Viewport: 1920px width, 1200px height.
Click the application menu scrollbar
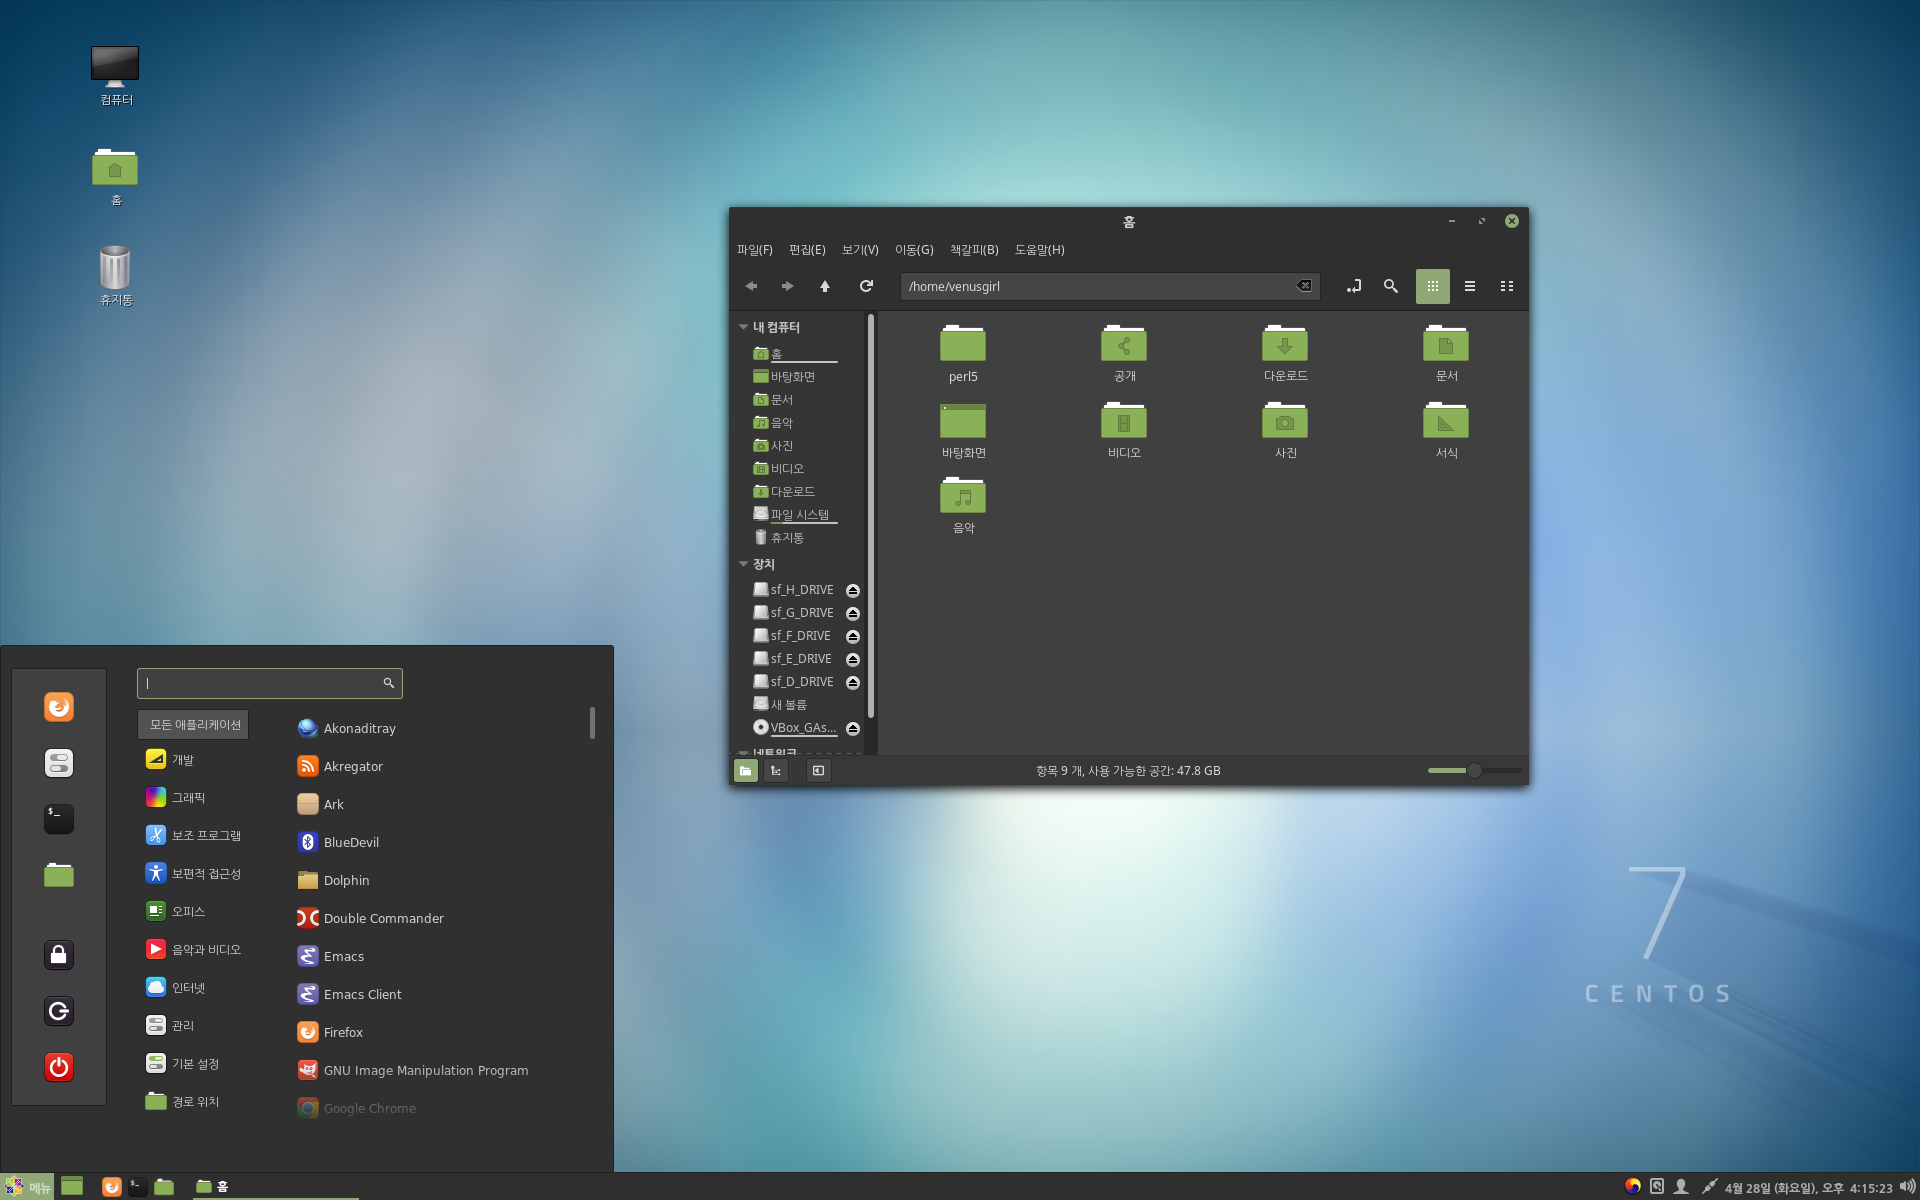tap(592, 723)
